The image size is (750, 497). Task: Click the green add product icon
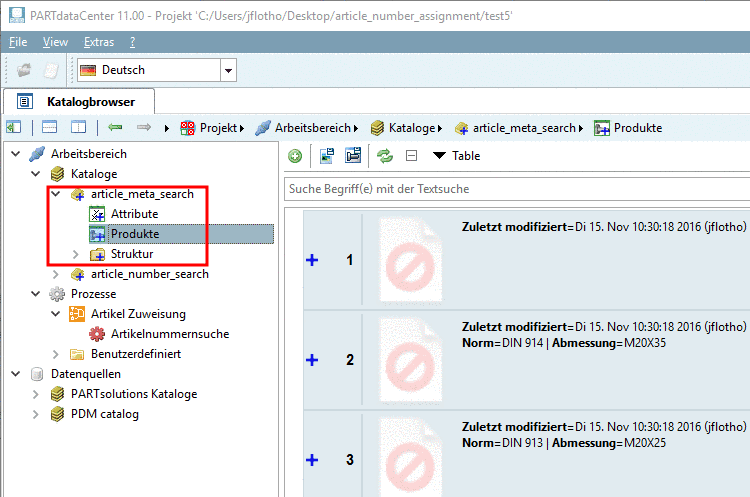coord(295,156)
